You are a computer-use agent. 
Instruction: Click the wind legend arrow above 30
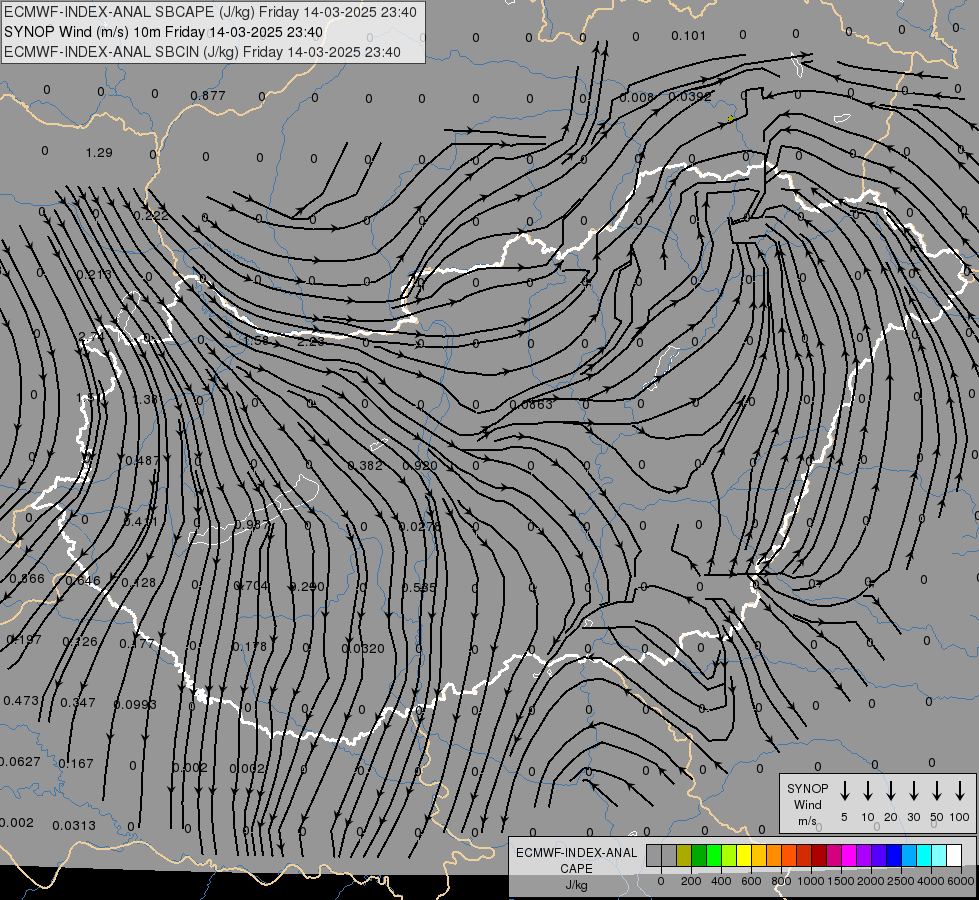click(x=914, y=791)
